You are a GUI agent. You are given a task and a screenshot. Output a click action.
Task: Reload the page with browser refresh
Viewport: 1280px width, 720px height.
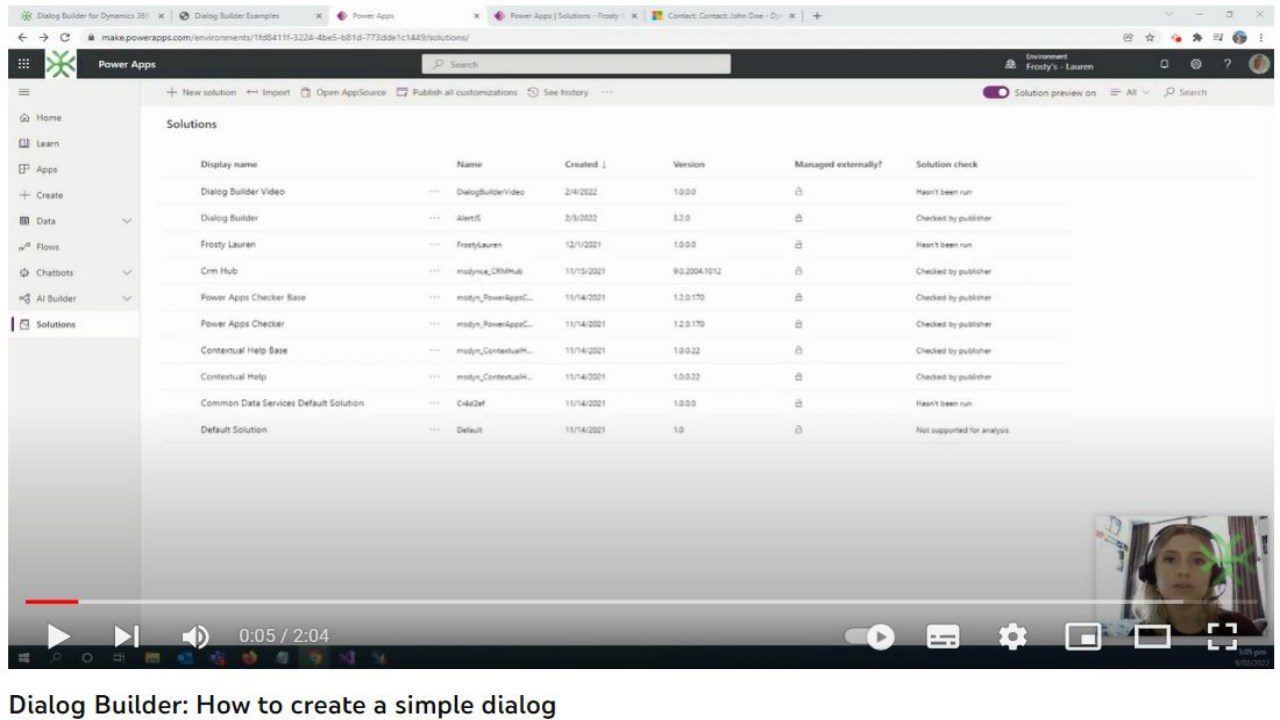(64, 37)
